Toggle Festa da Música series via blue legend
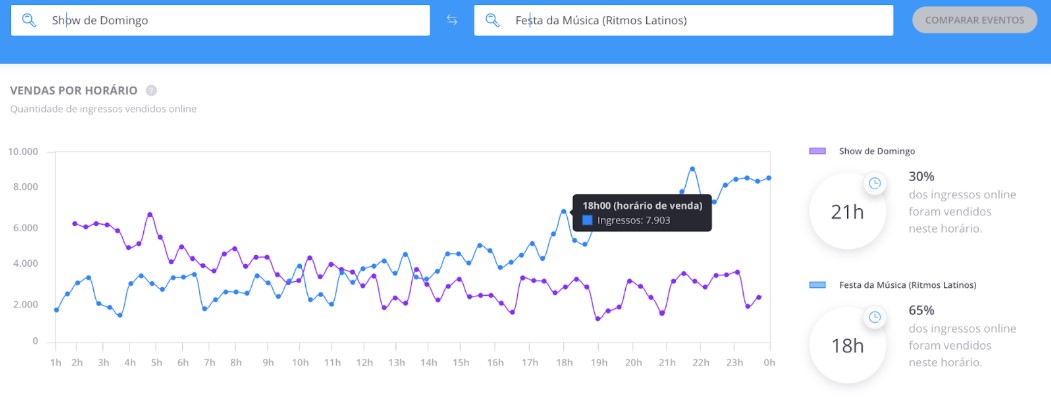The image size is (1051, 402). tap(817, 285)
